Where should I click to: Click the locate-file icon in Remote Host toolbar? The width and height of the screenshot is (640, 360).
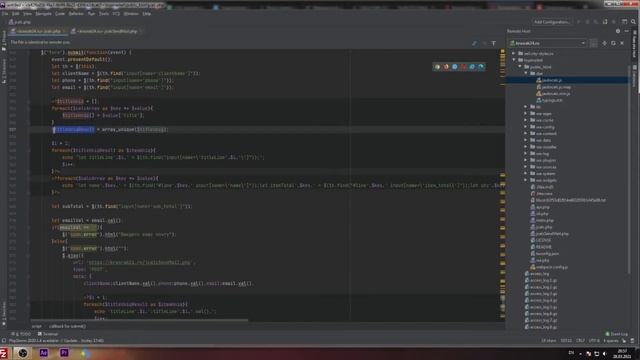pos(604,43)
